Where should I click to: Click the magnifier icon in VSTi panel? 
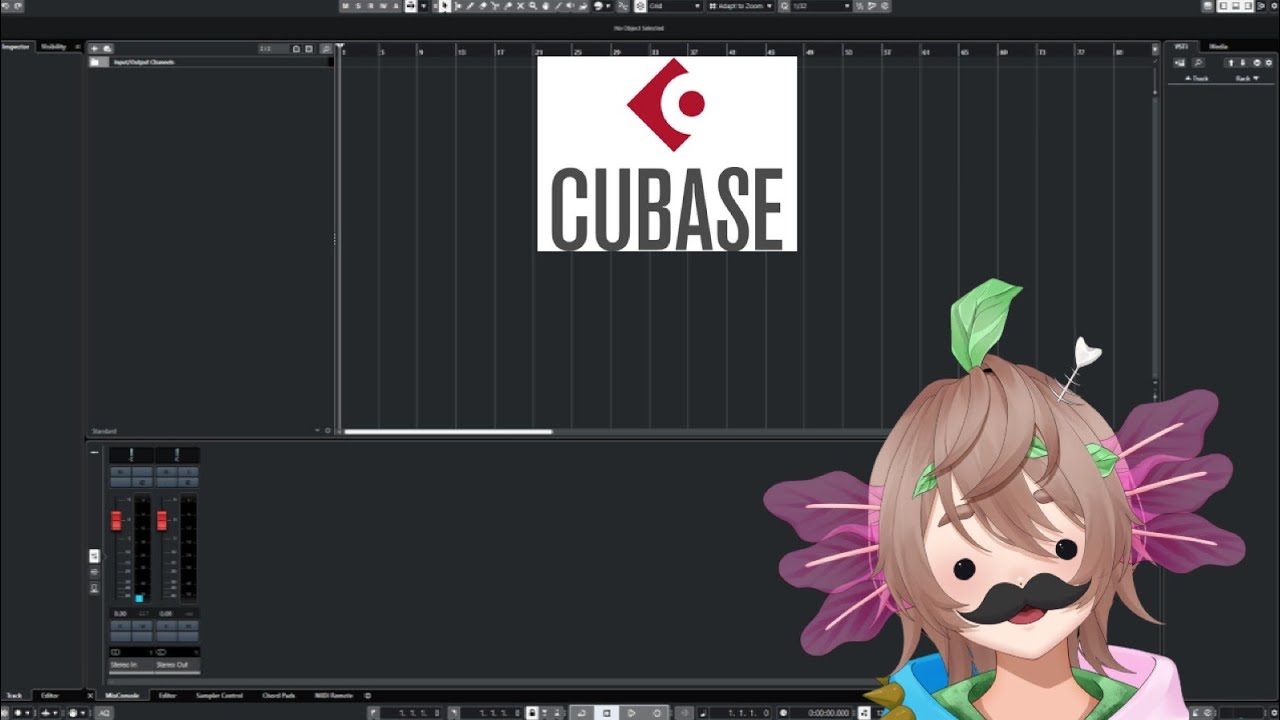[1198, 63]
